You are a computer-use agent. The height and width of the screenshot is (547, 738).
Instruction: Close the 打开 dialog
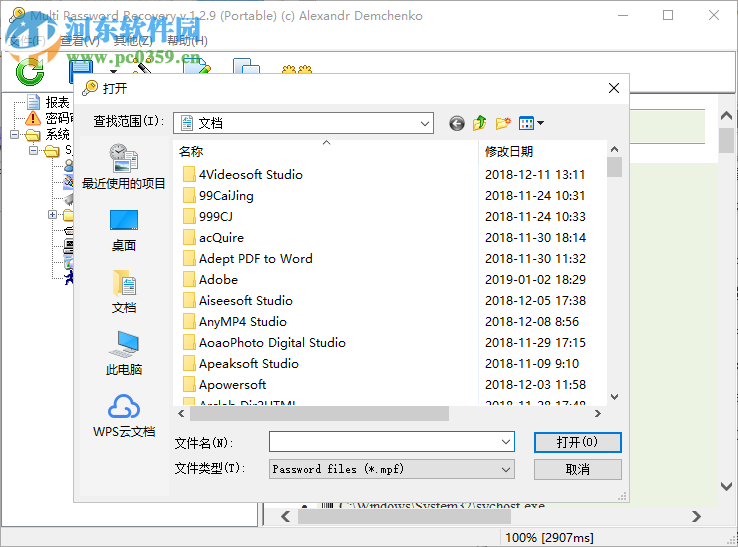point(614,88)
